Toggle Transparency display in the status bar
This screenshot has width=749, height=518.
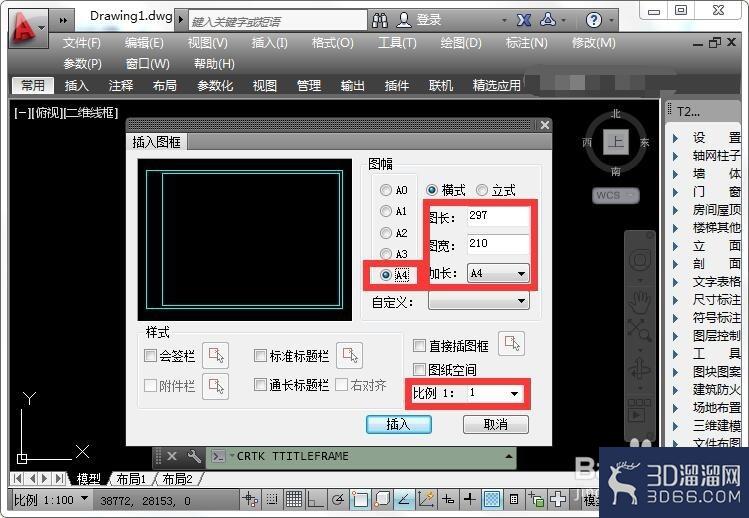coord(492,500)
